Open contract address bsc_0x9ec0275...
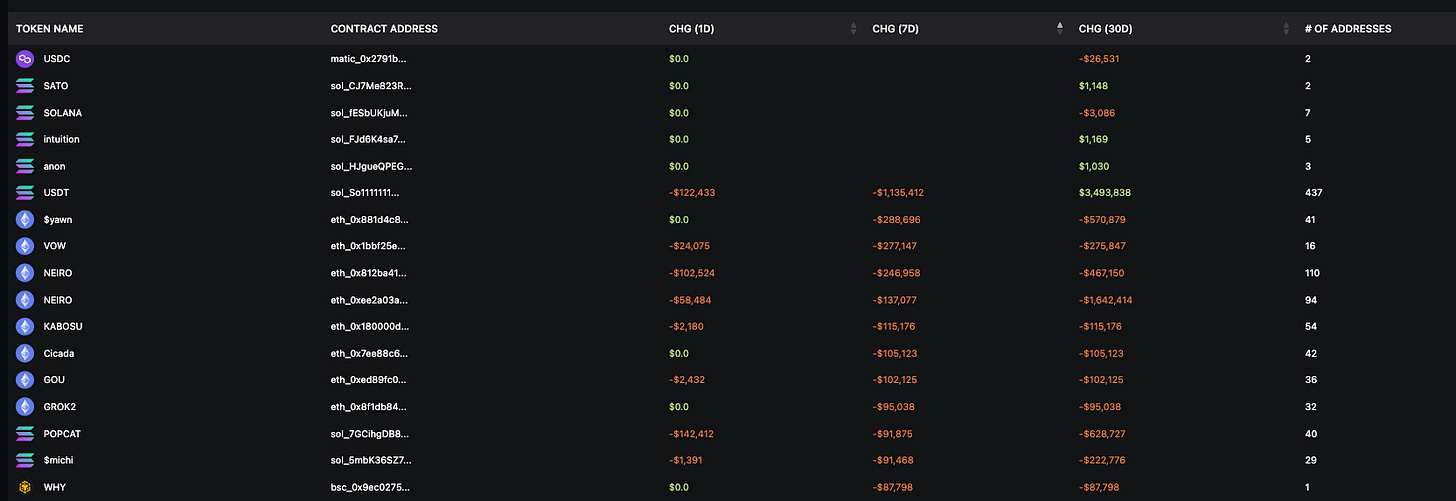 click(369, 487)
